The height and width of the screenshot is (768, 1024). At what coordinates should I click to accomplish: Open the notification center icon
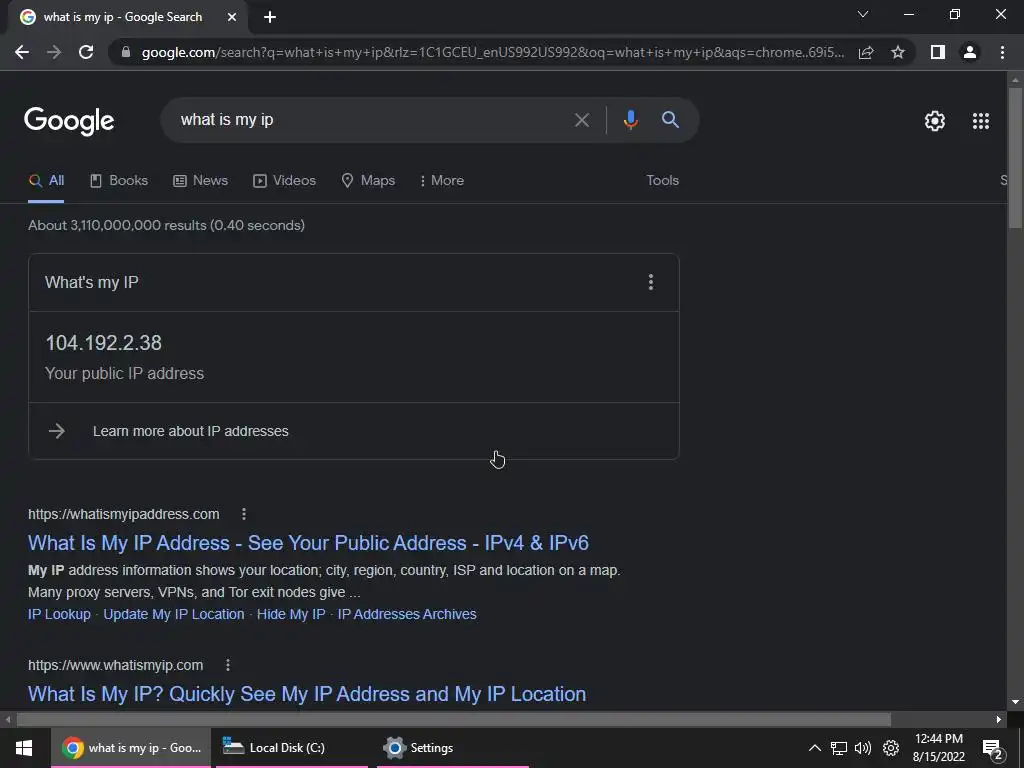click(992, 749)
